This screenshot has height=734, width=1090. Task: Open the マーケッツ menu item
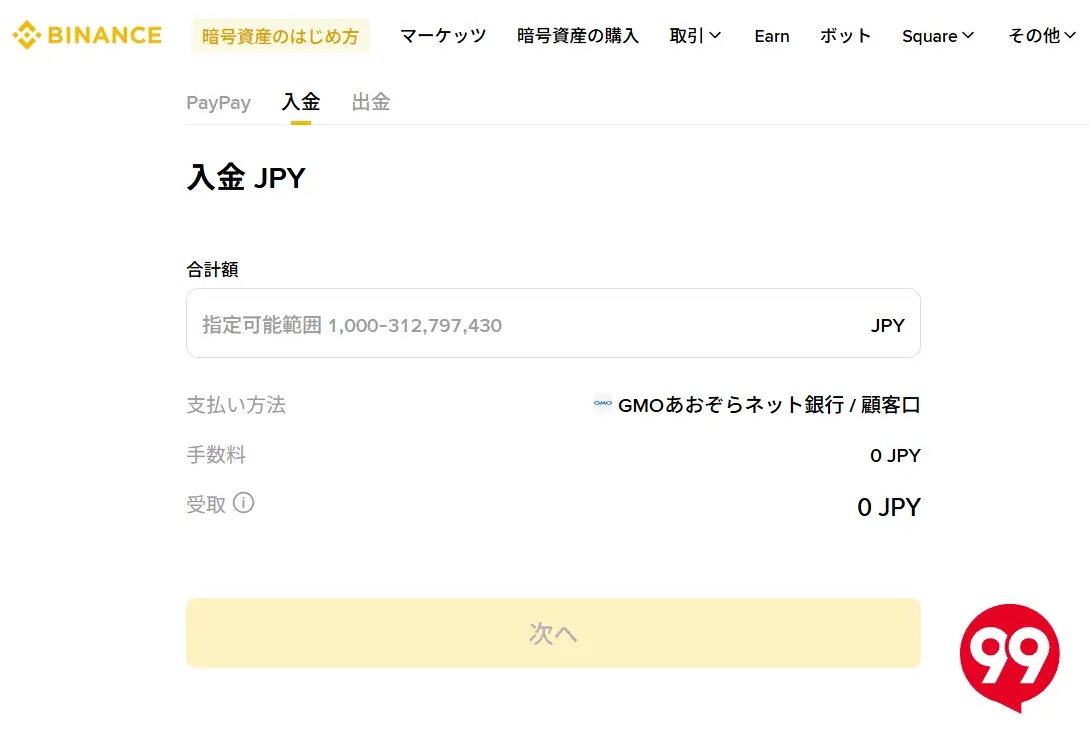coord(443,35)
